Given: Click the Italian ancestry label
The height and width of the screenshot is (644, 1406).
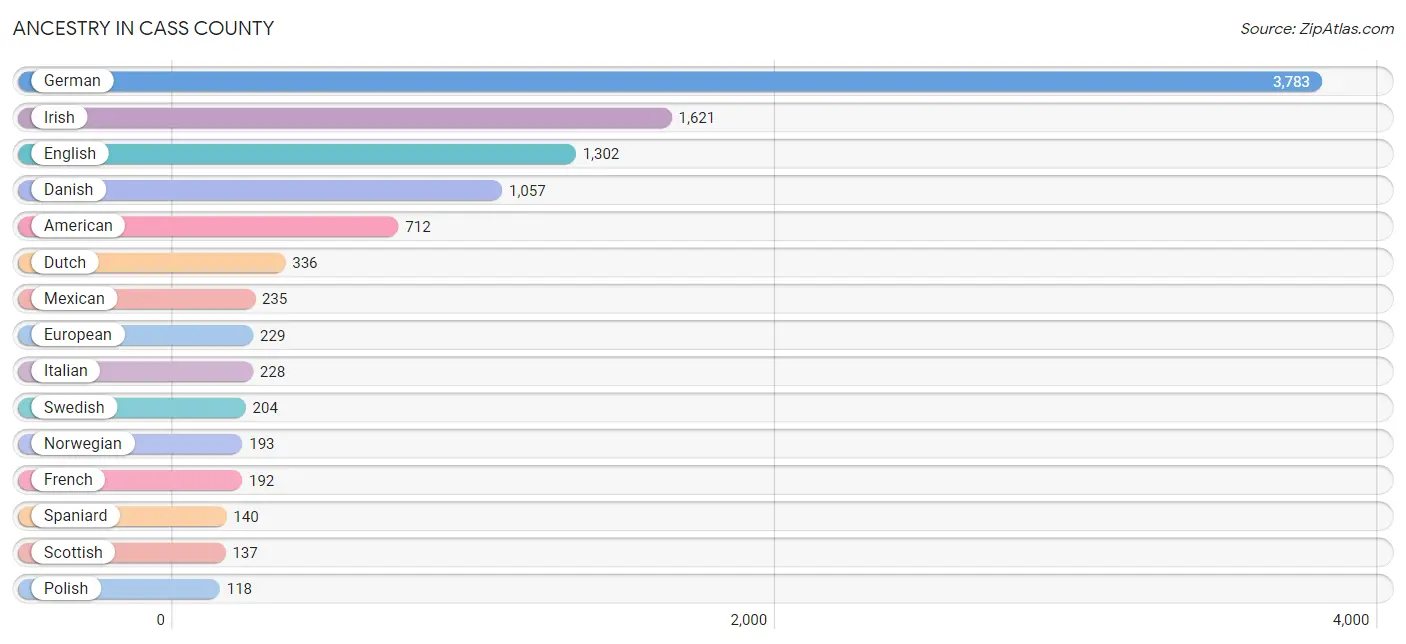Looking at the screenshot, I should pos(66,371).
